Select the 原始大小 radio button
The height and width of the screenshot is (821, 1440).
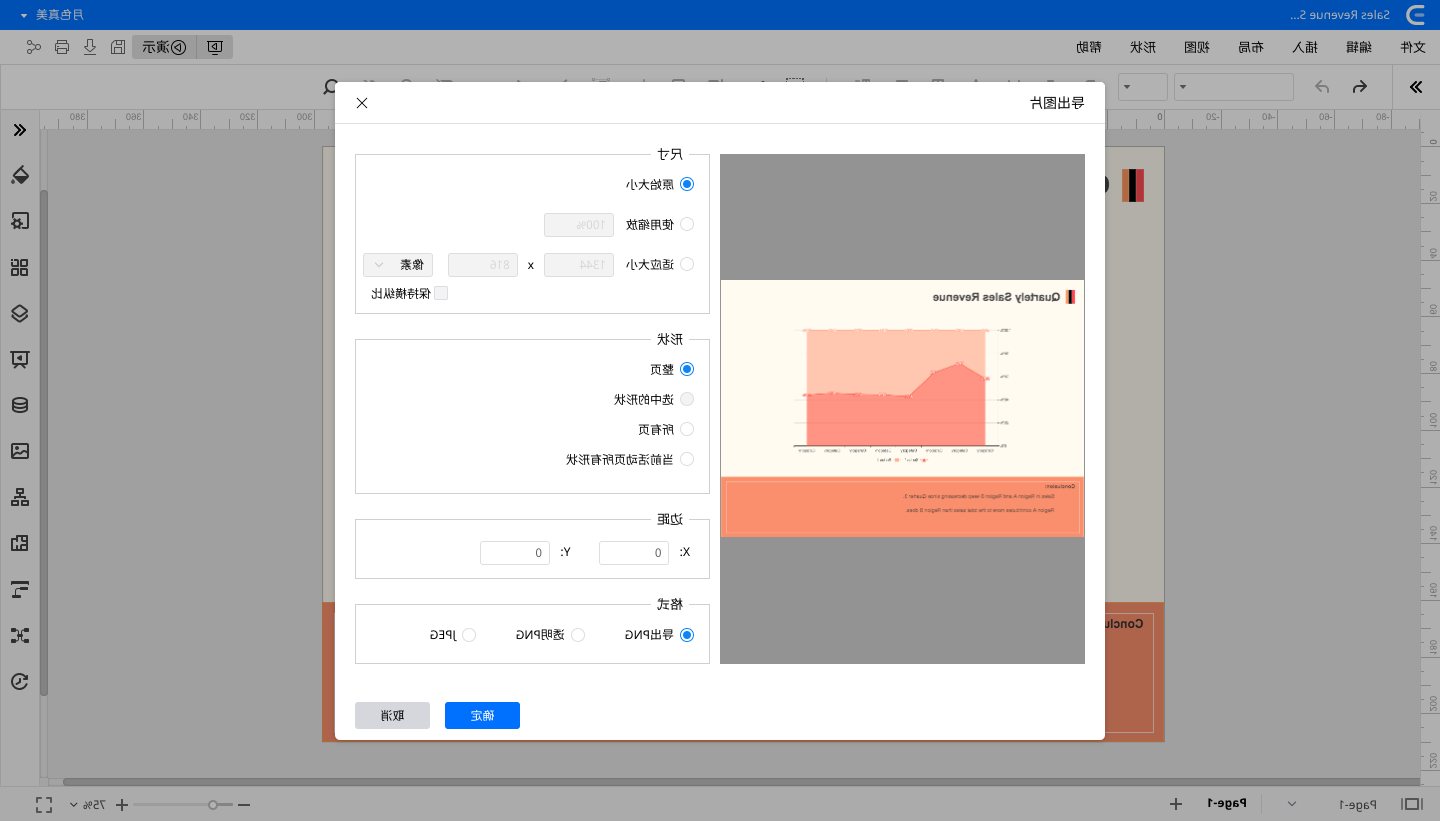click(687, 184)
